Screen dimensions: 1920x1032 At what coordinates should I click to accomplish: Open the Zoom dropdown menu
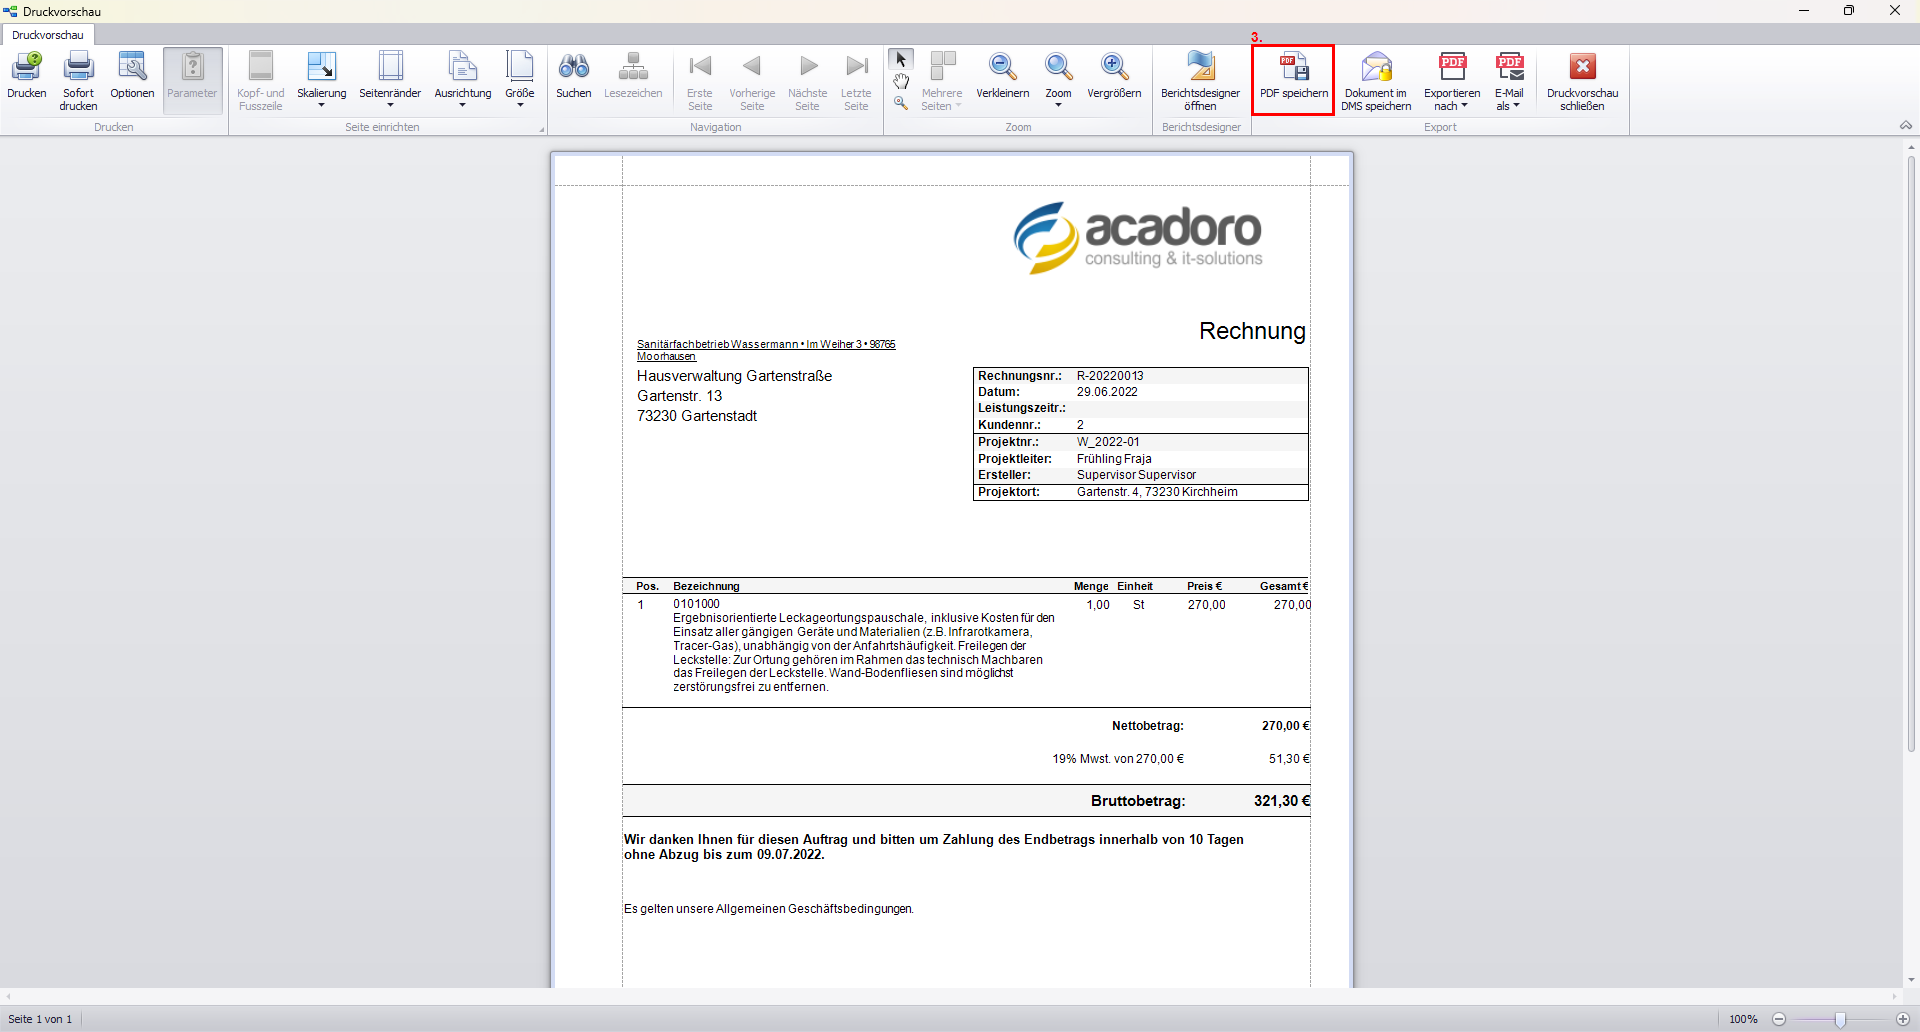click(1058, 105)
